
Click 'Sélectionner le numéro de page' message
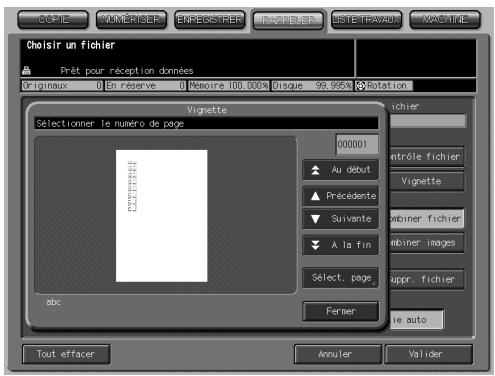click(110, 124)
